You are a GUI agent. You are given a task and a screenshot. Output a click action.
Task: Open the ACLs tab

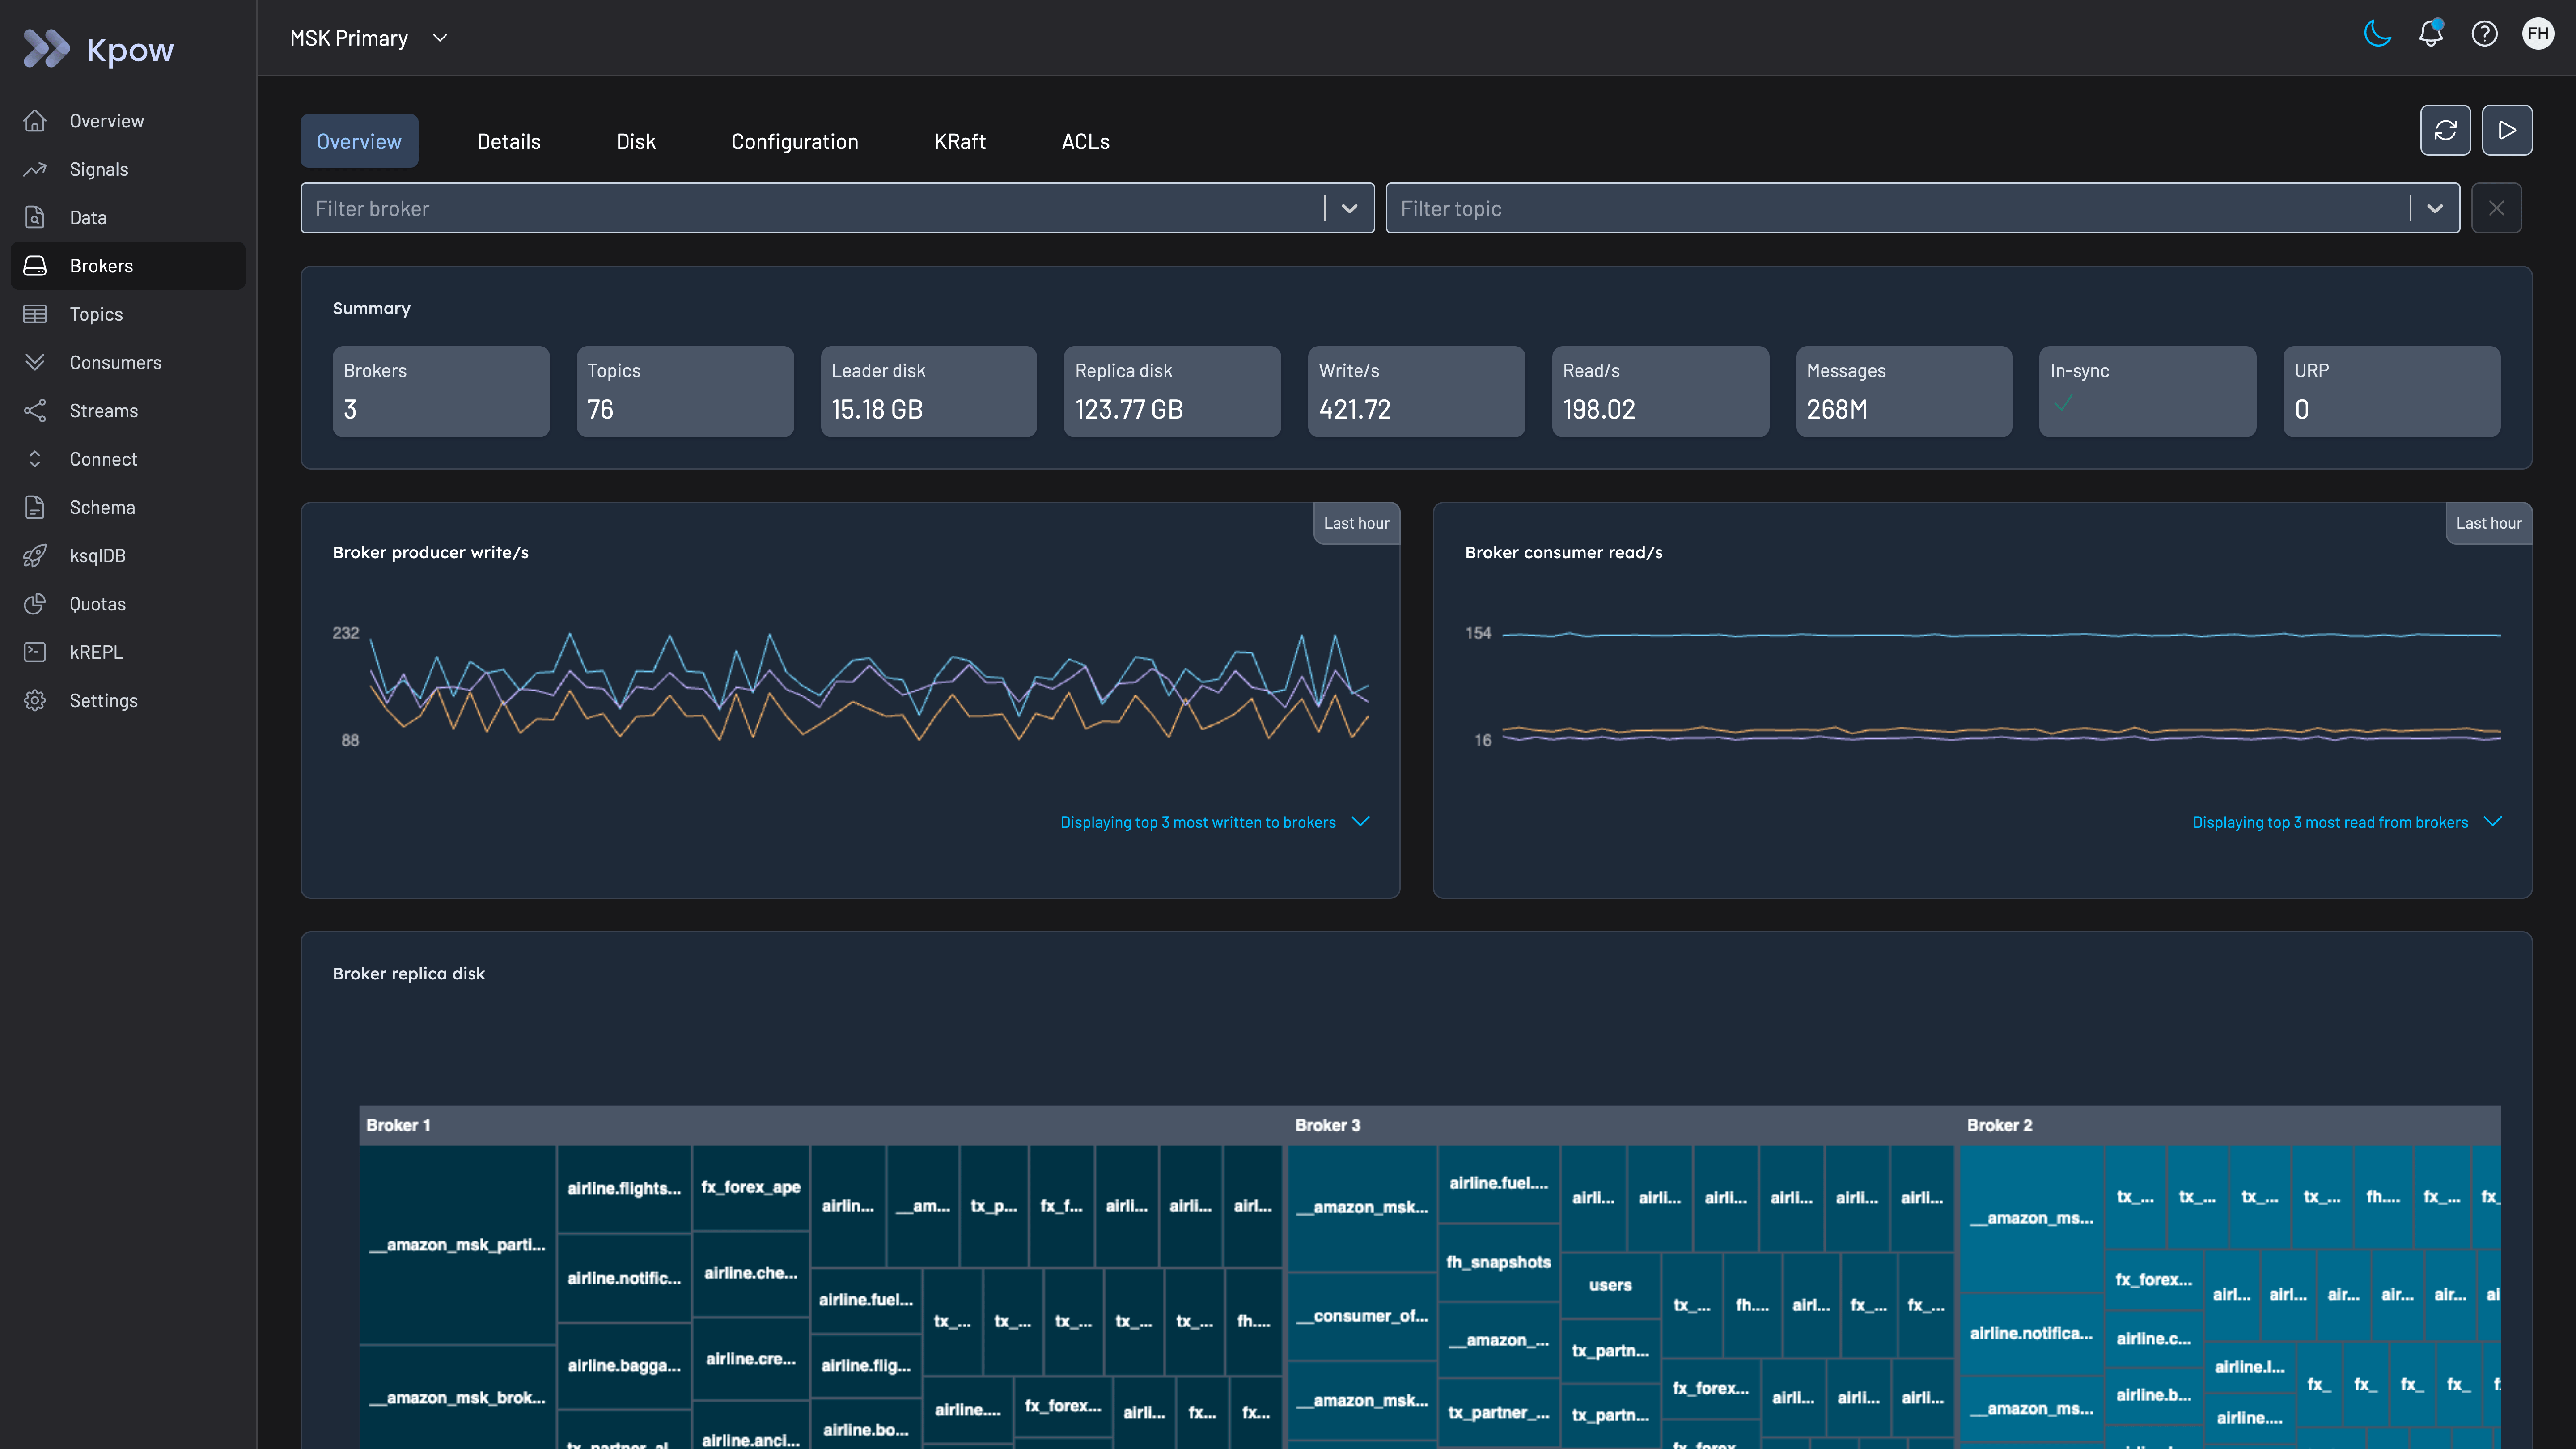point(1085,141)
